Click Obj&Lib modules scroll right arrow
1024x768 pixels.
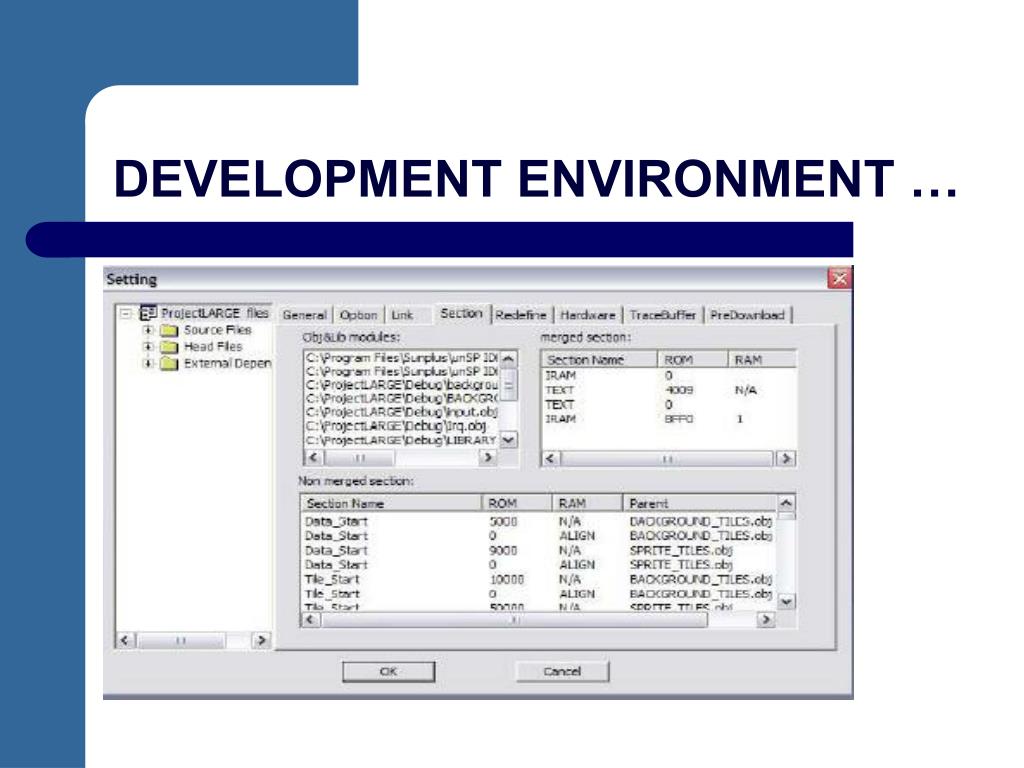coord(487,457)
